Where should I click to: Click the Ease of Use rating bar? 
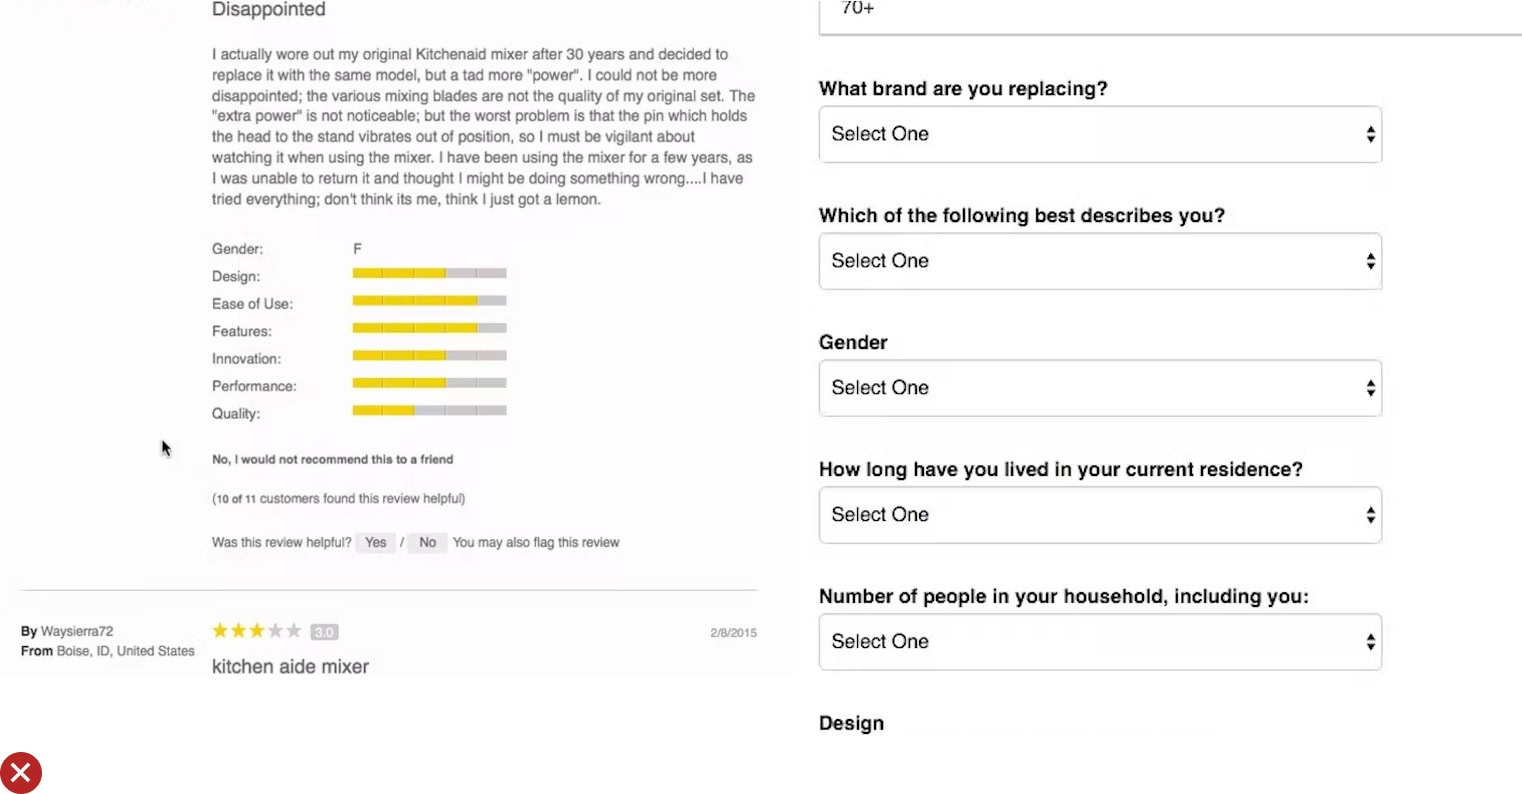[429, 301]
